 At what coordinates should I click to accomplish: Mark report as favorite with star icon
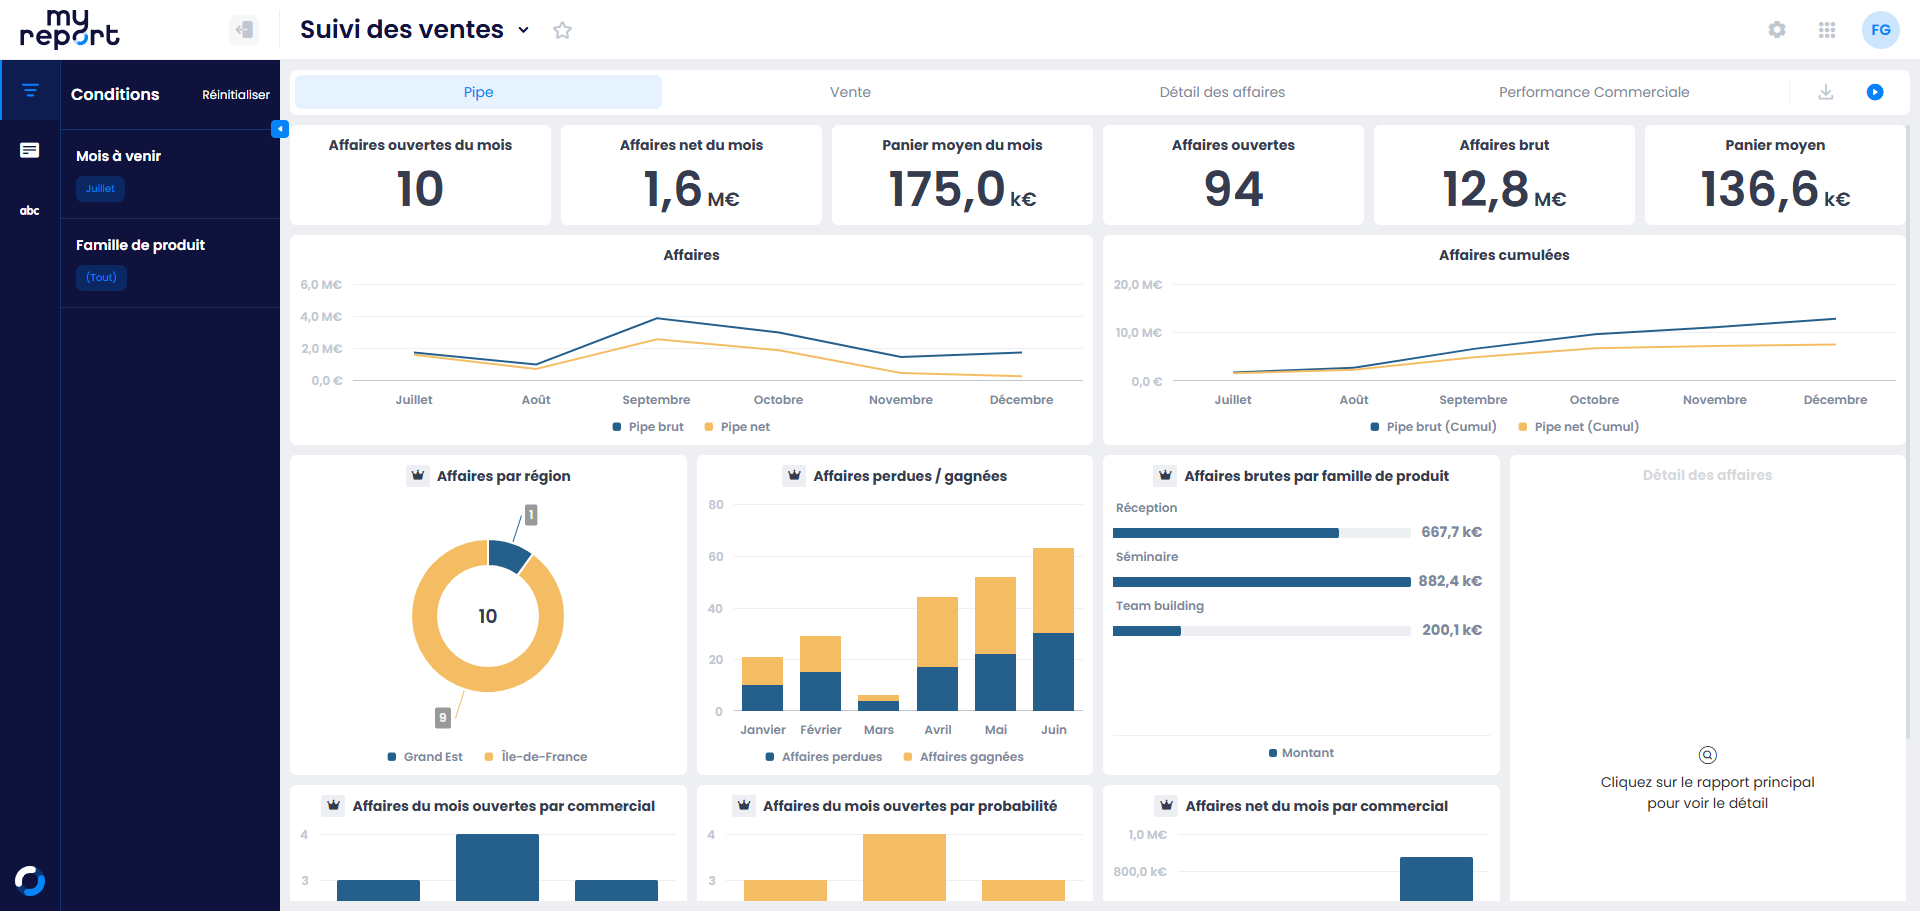[562, 30]
